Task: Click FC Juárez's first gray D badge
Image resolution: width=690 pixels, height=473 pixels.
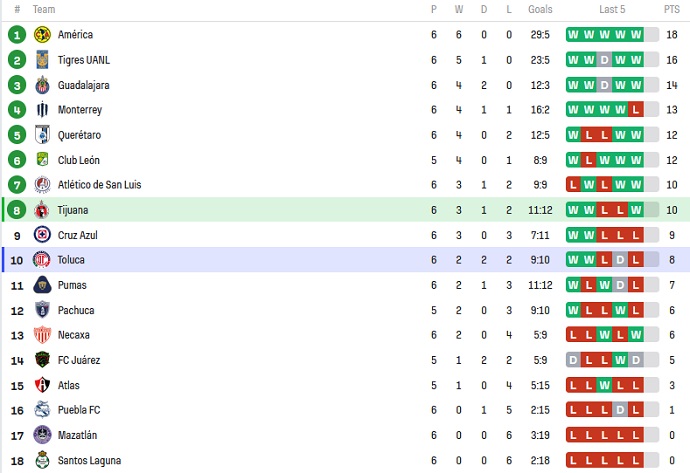Action: (x=573, y=360)
